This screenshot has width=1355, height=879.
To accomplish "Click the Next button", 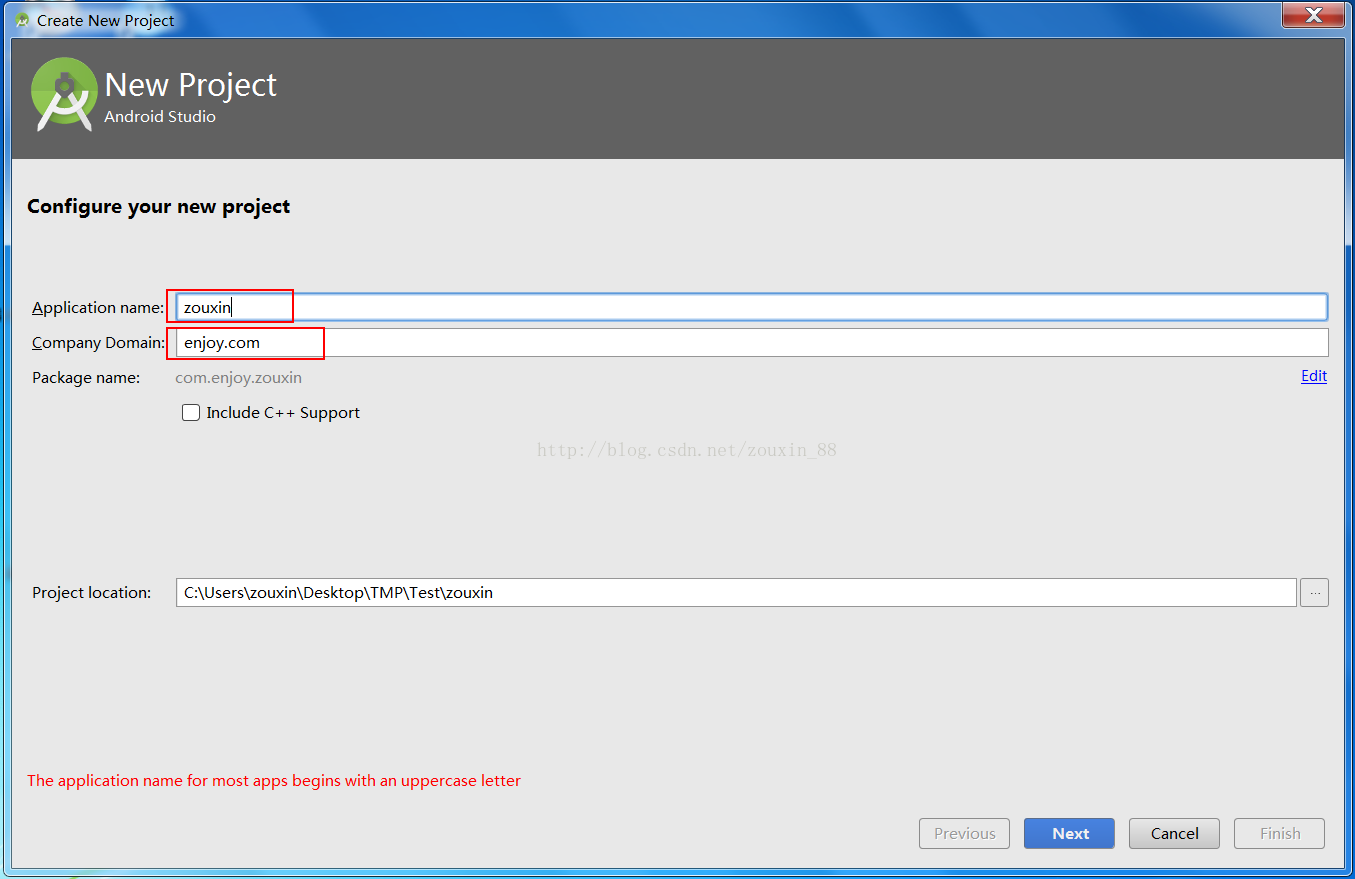I will [x=1069, y=833].
